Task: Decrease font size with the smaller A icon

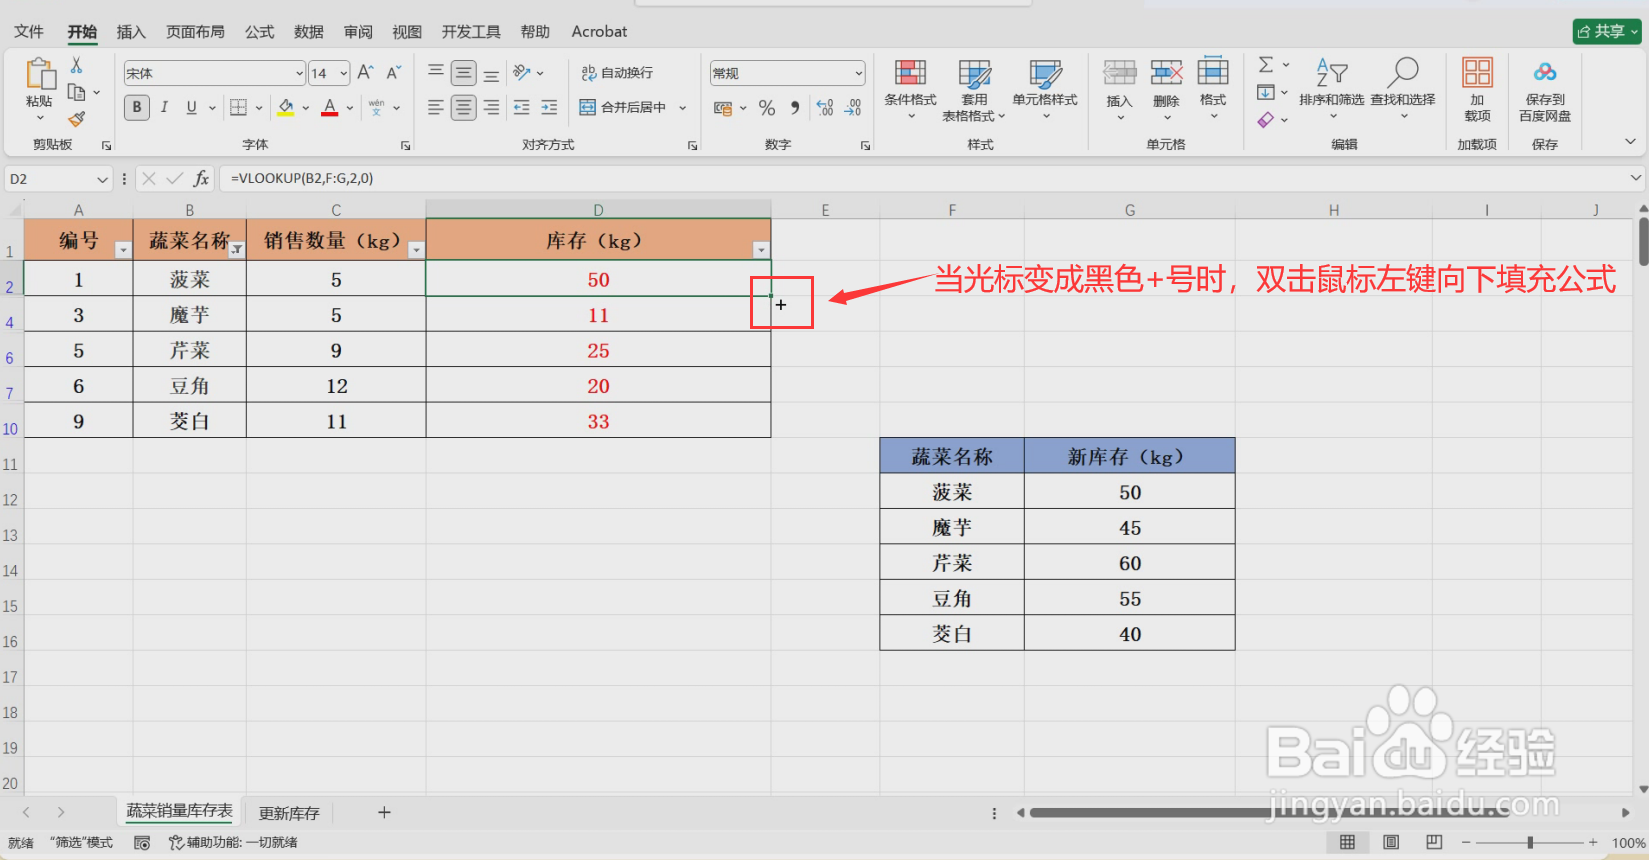Action: 393,73
